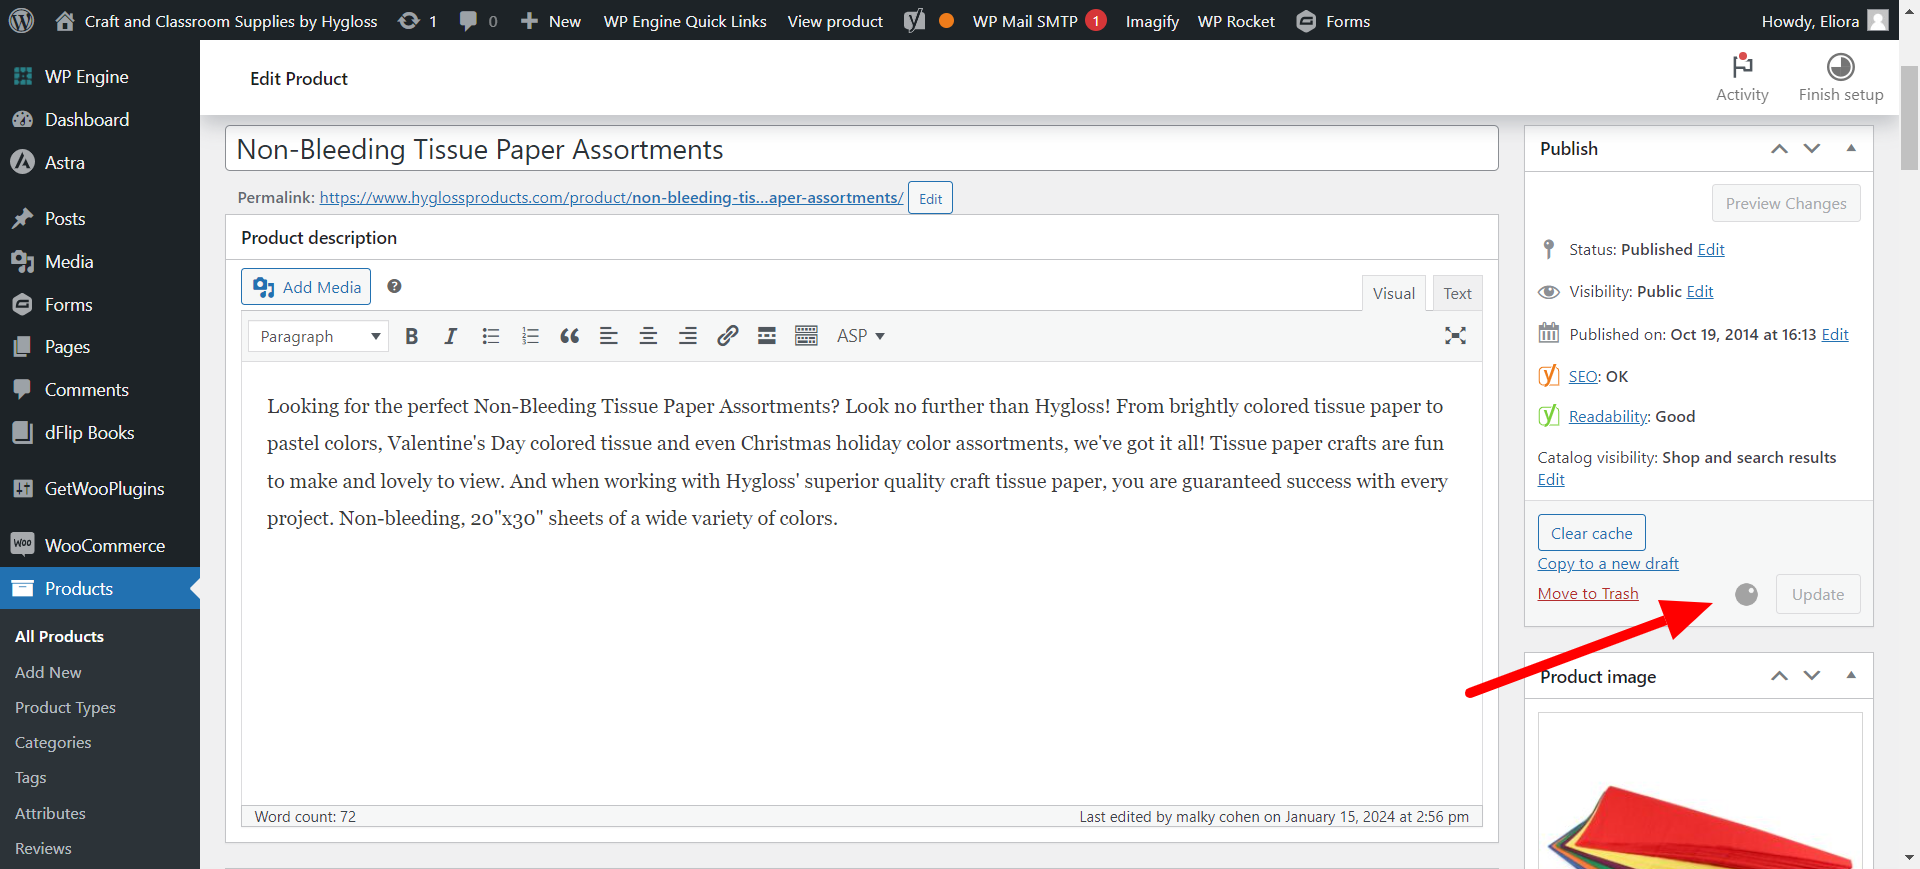Open WP Engine Quick Links menu

pyautogui.click(x=685, y=21)
